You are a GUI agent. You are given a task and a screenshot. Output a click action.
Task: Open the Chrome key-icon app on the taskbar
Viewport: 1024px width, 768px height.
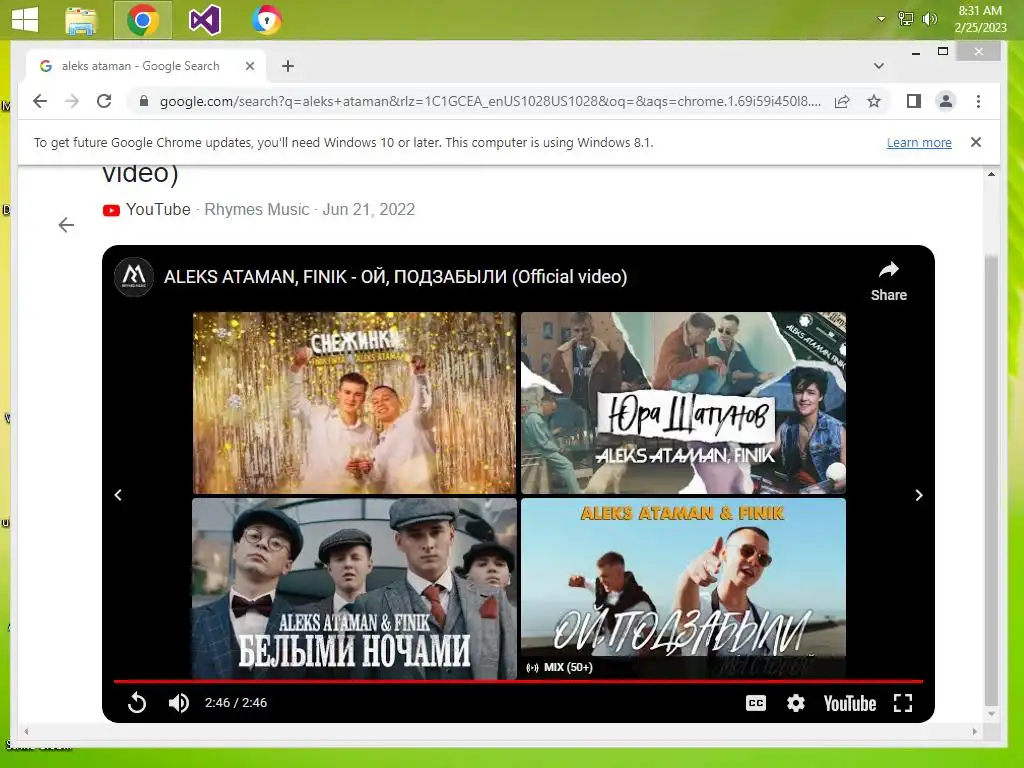(266, 20)
